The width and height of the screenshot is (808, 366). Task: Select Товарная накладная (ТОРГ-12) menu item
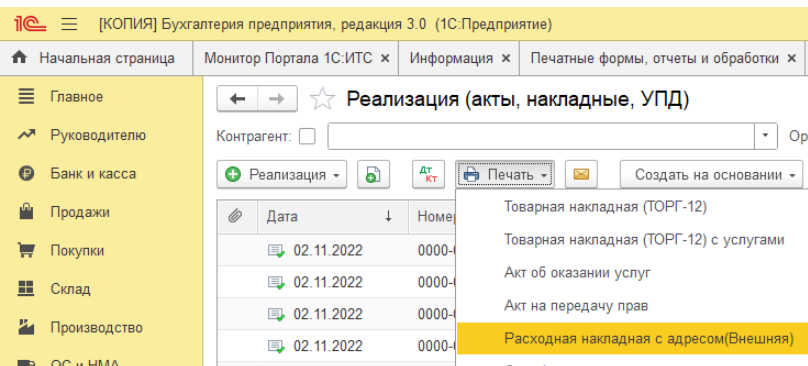pos(605,207)
